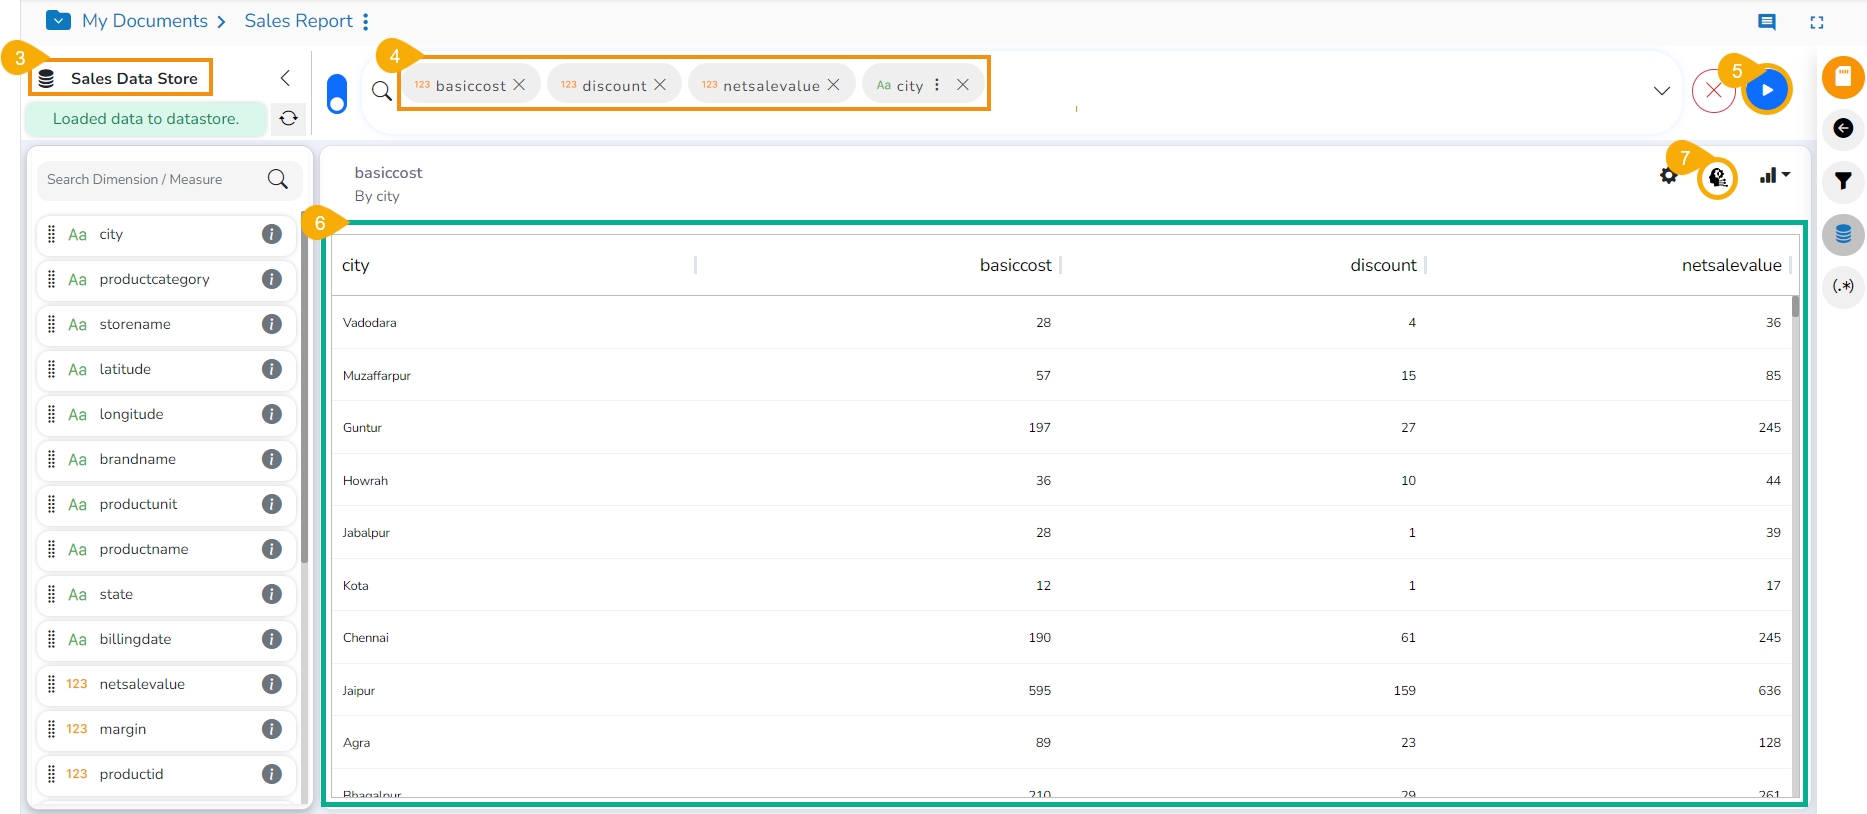Show info for the state field

pyautogui.click(x=272, y=594)
